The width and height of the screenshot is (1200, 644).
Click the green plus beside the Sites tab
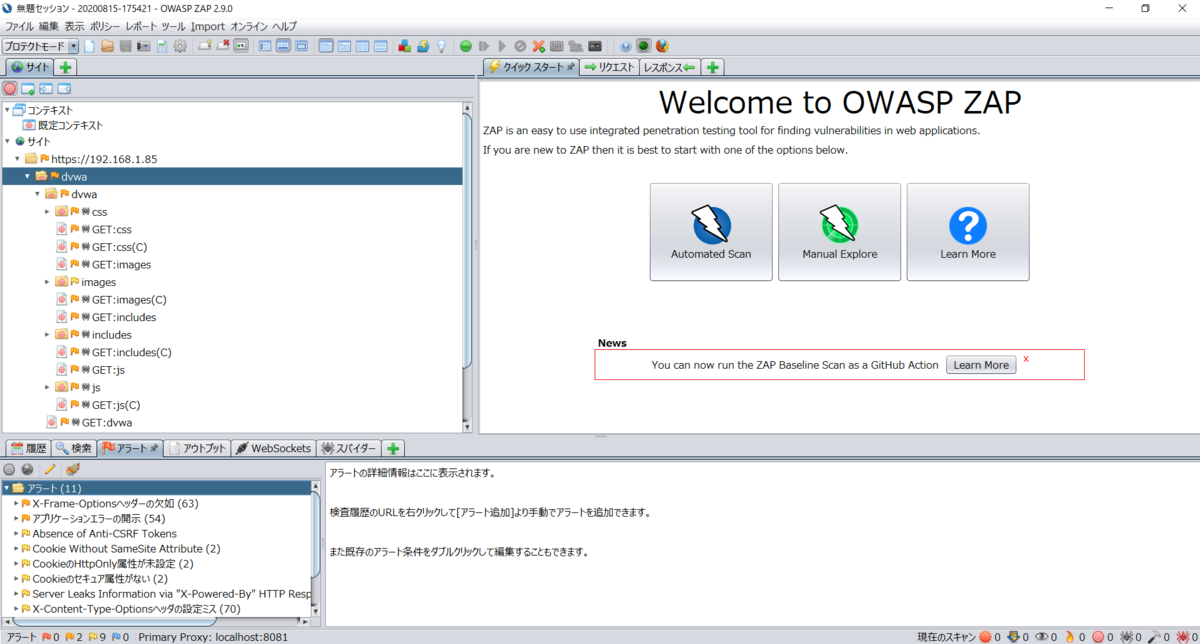pos(65,67)
